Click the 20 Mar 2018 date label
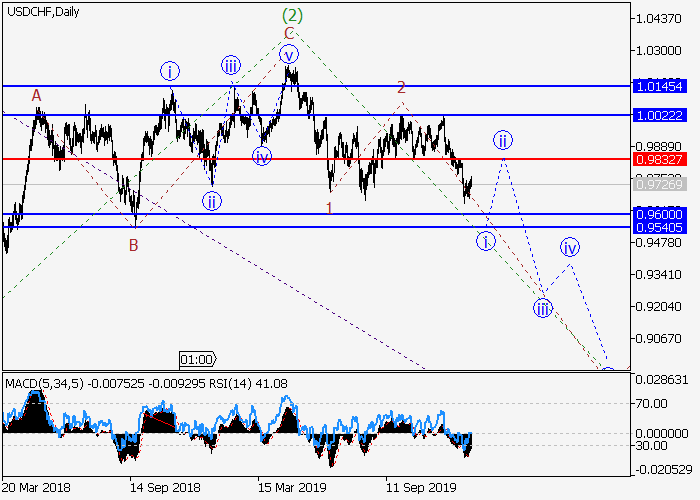The height and width of the screenshot is (500, 700). click(x=36, y=488)
